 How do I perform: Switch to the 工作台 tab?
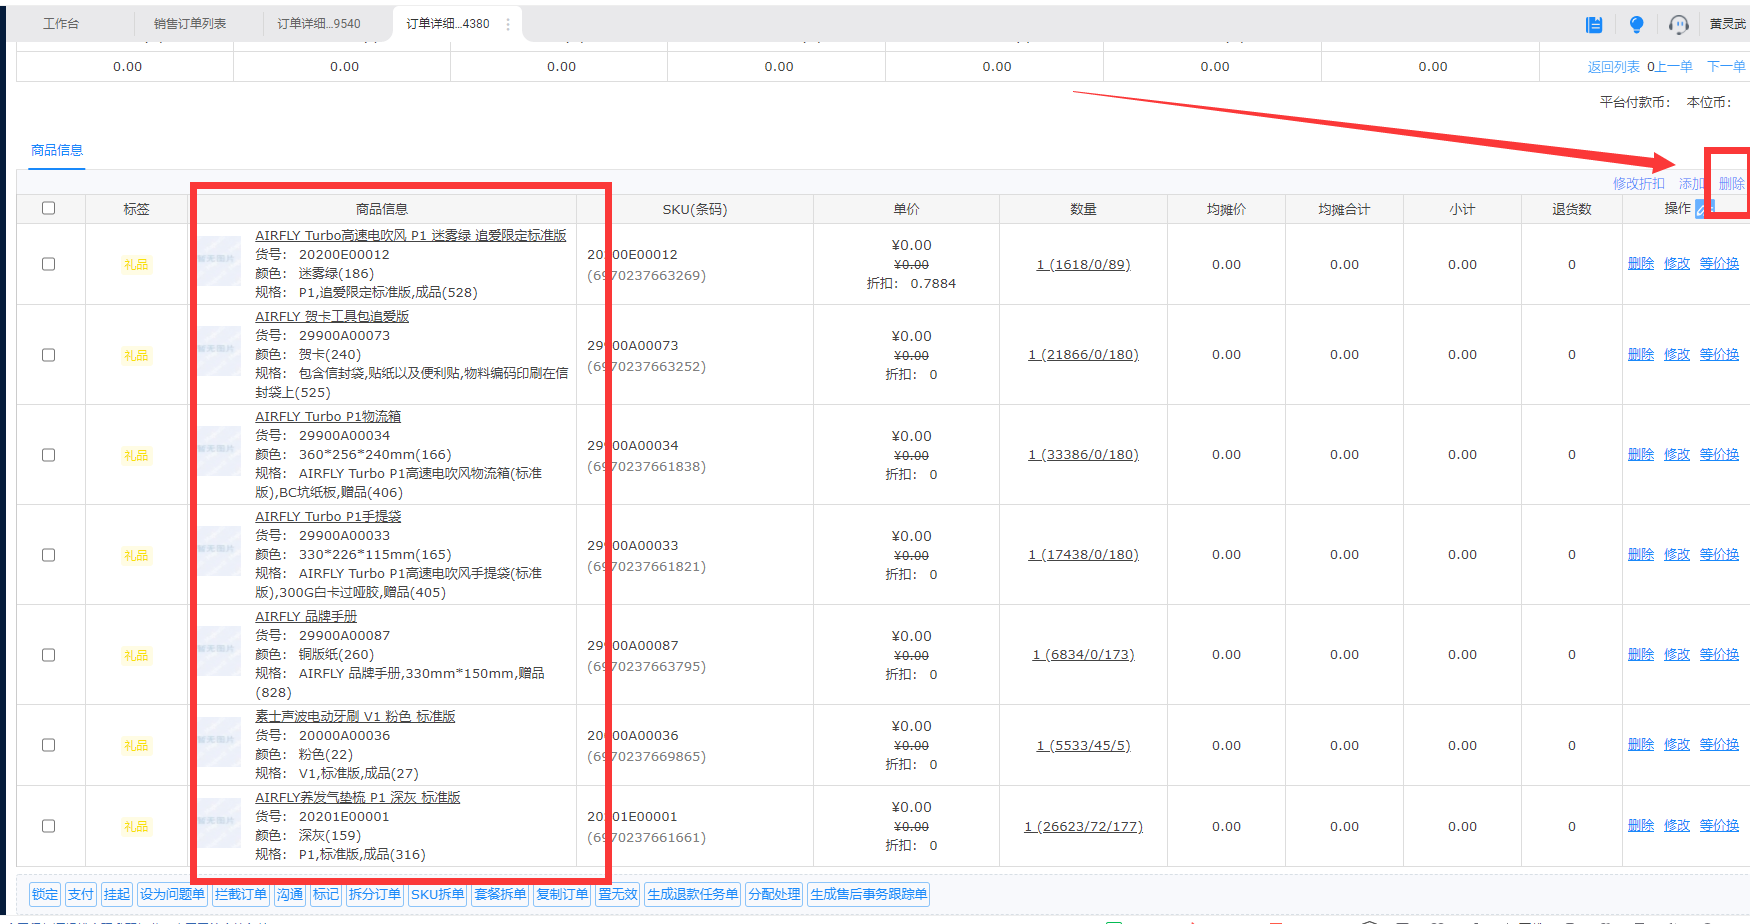point(61,24)
